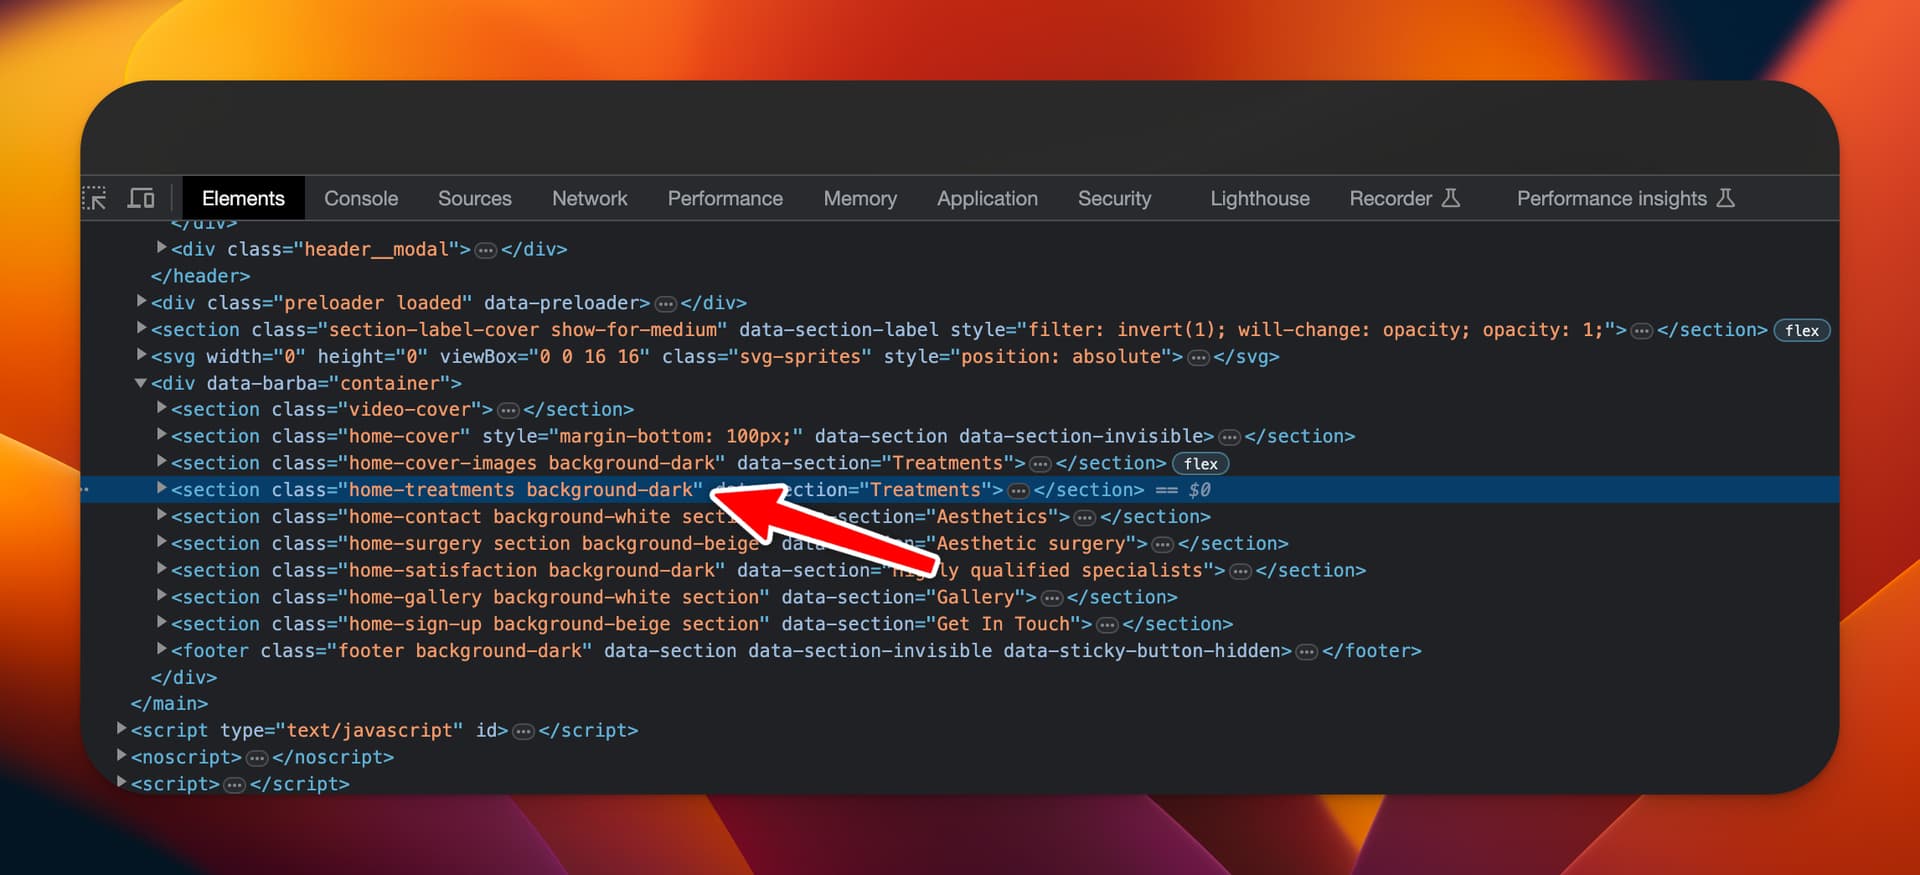The height and width of the screenshot is (875, 1920).
Task: Expand the video-cover section node
Action: point(162,408)
